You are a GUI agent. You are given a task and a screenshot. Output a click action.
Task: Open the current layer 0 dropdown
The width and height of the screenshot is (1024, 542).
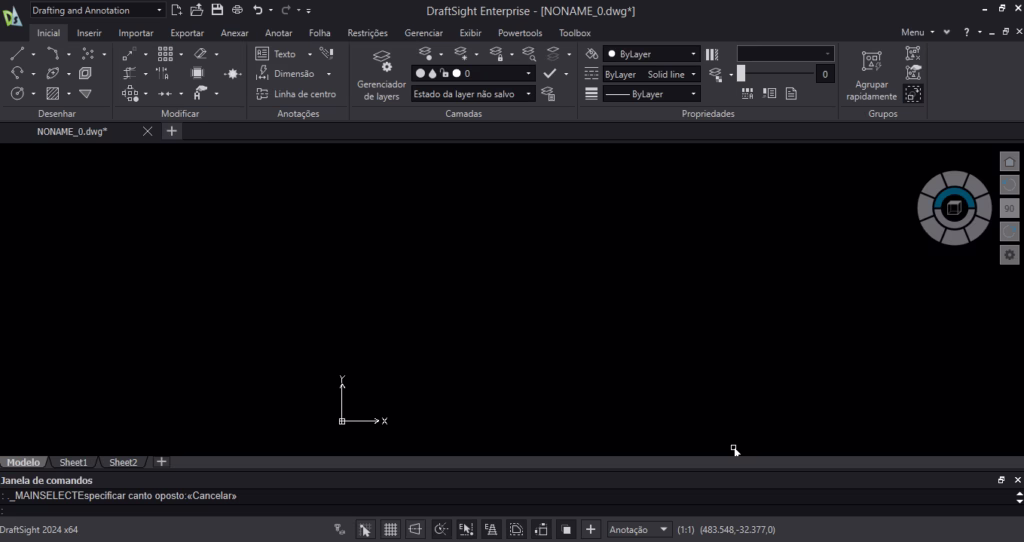[x=473, y=74]
